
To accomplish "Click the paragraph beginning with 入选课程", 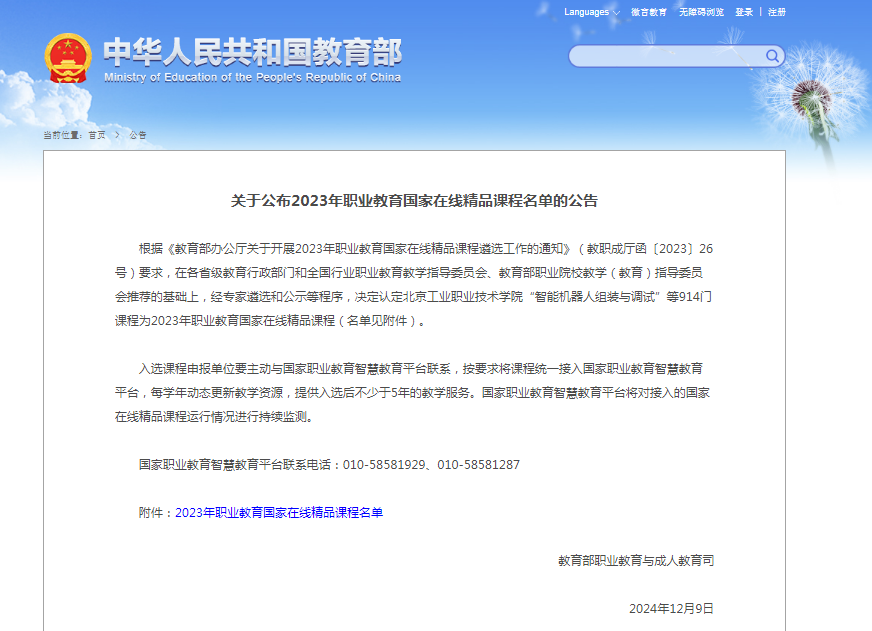I will (414, 393).
